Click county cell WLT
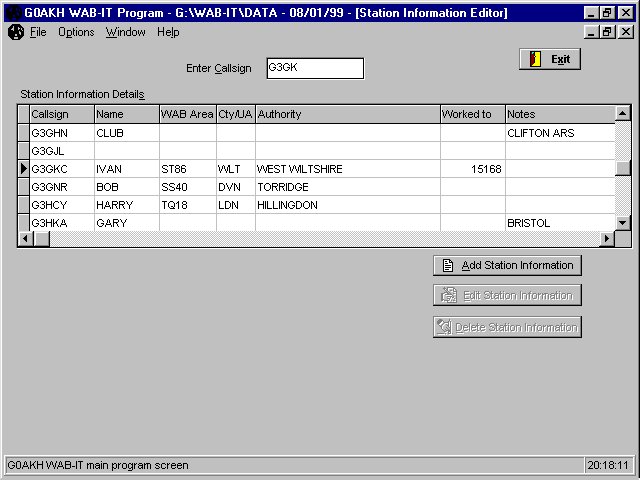This screenshot has width=640, height=480. pos(236,169)
